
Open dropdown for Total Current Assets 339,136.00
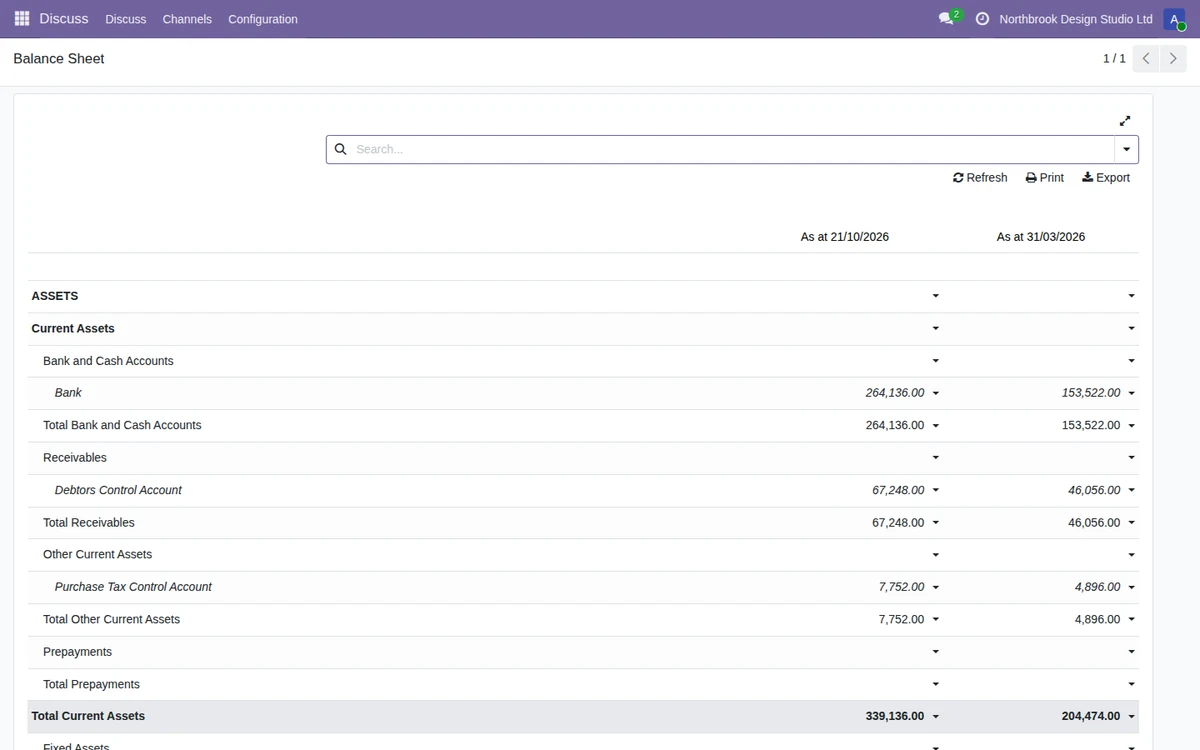coord(936,717)
